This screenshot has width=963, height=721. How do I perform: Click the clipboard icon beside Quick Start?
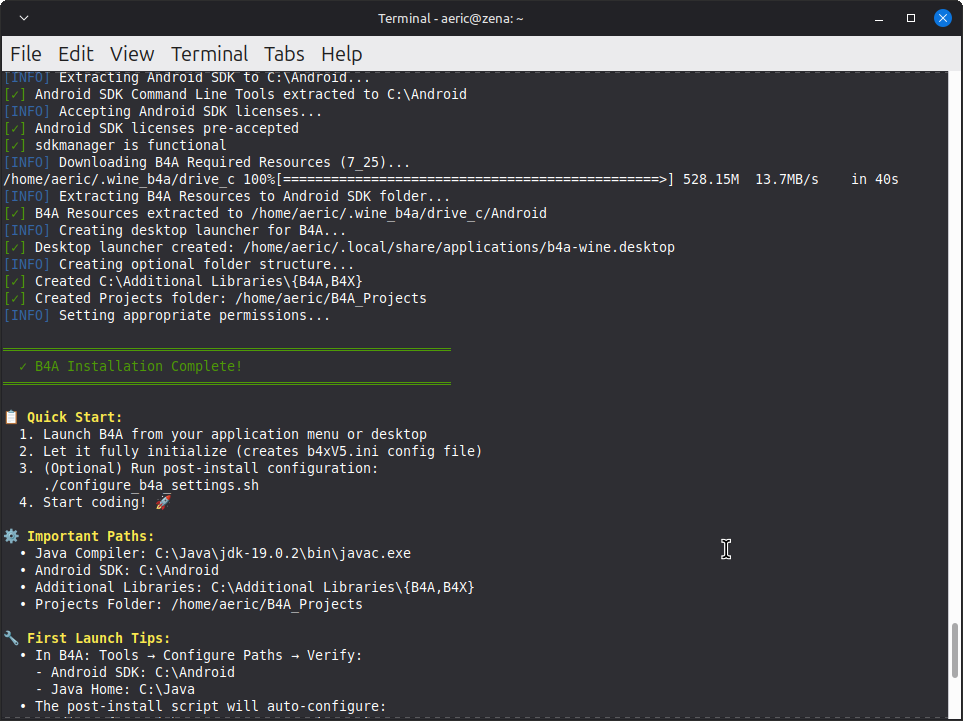[11, 417]
